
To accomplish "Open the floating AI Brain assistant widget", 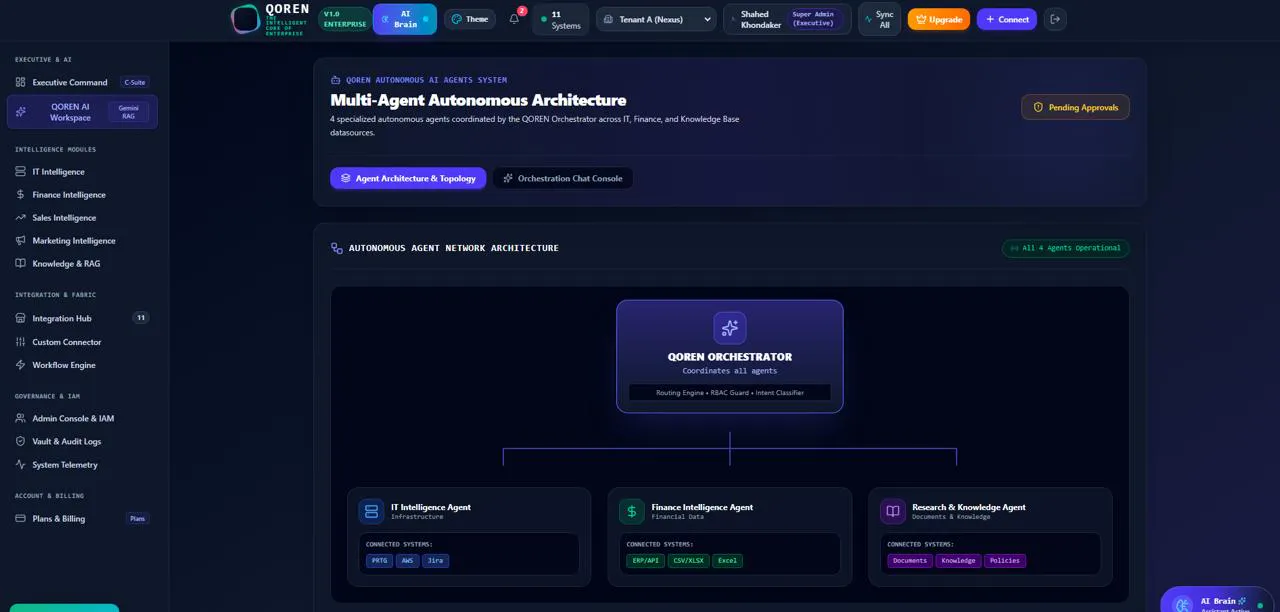I will click(1217, 600).
